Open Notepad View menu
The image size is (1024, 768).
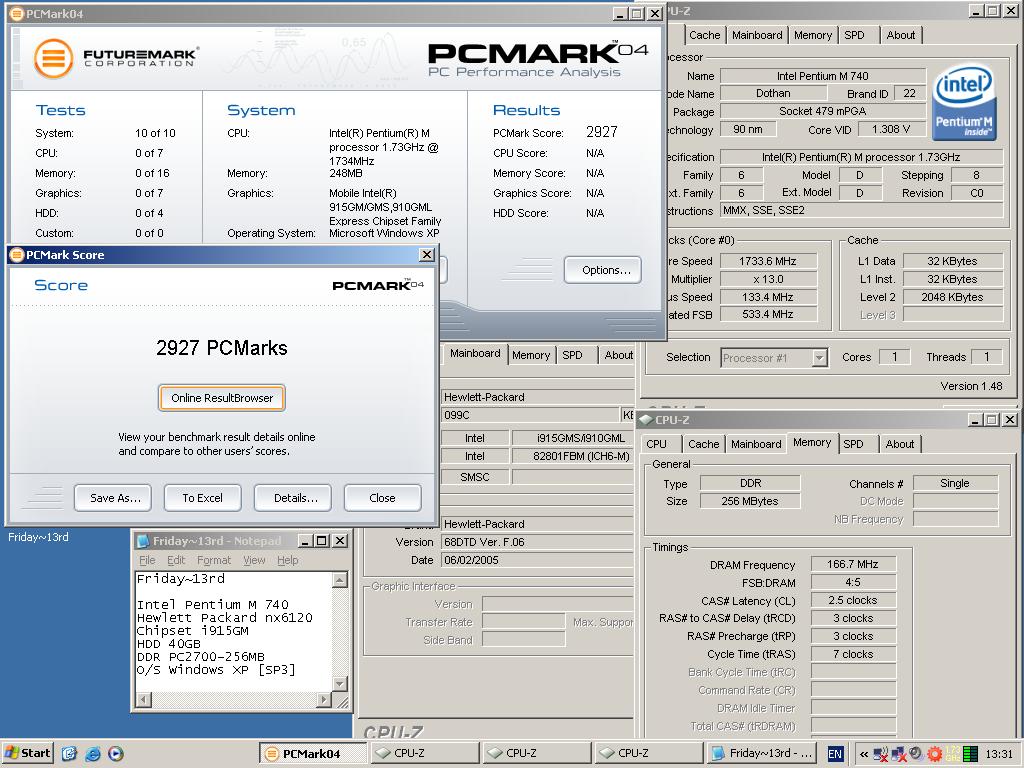[254, 560]
